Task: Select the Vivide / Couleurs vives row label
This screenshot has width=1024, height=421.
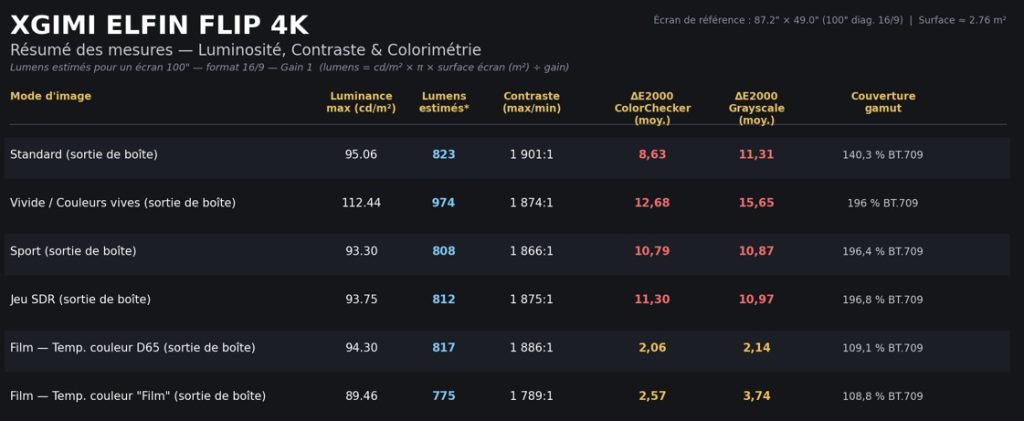Action: 123,203
